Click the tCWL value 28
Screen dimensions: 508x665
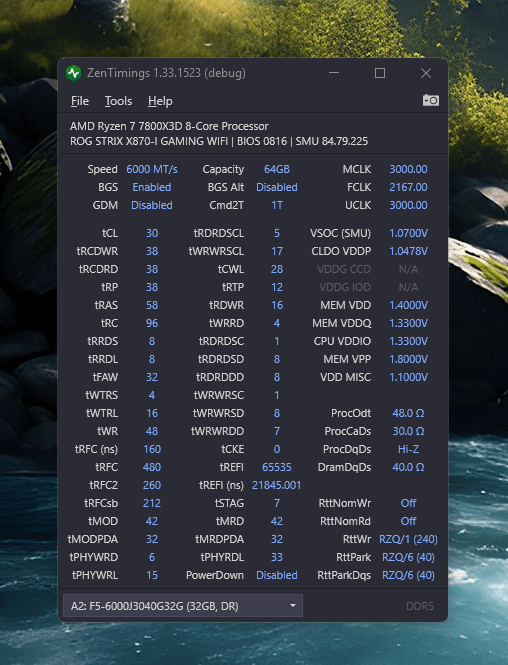coord(277,269)
